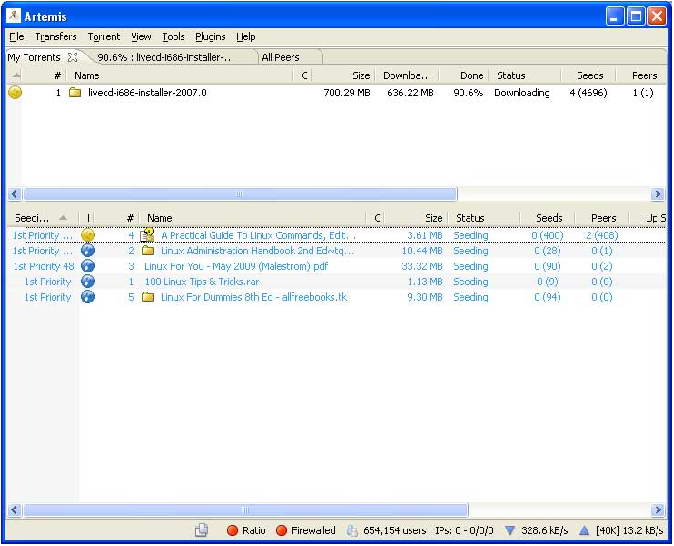
Task: Click the yellow health icon of livecd torrent
Action: click(15, 92)
